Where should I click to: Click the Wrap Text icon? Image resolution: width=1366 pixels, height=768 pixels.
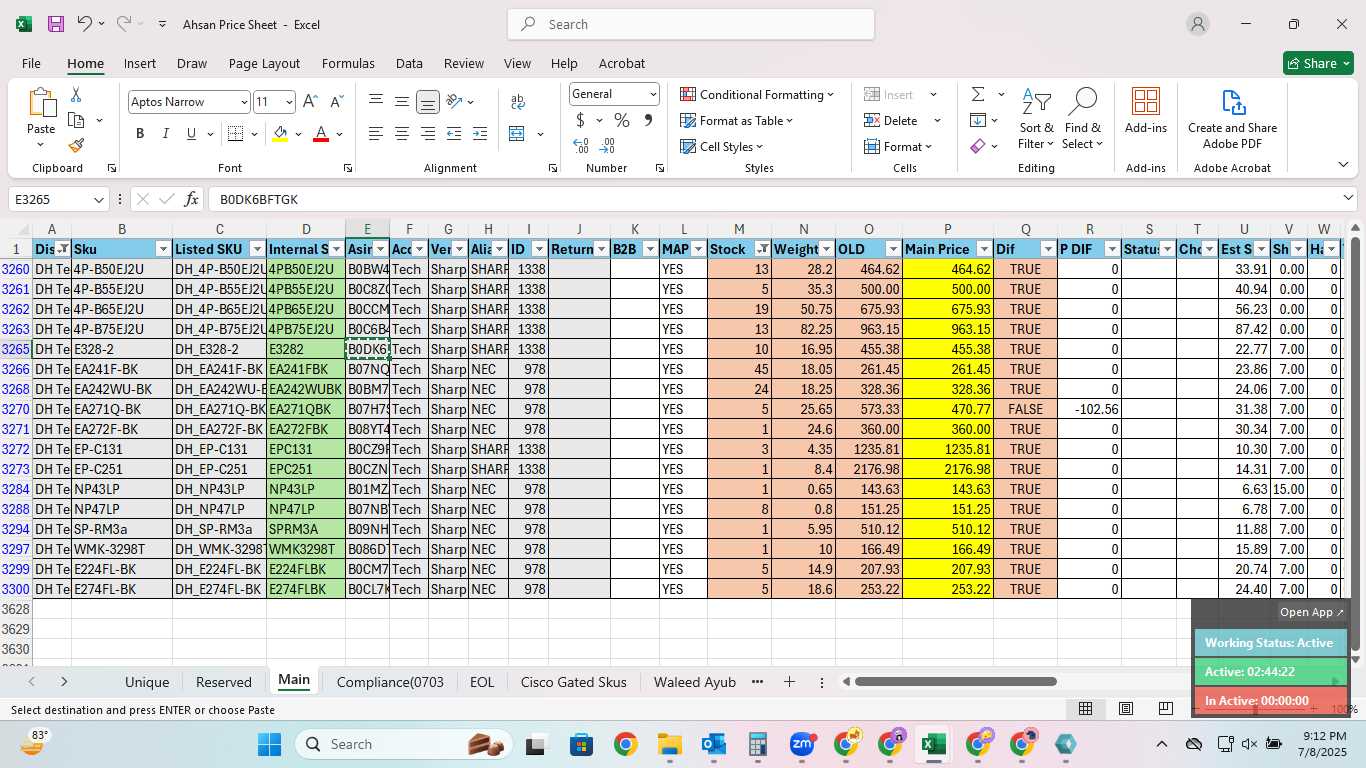point(518,102)
